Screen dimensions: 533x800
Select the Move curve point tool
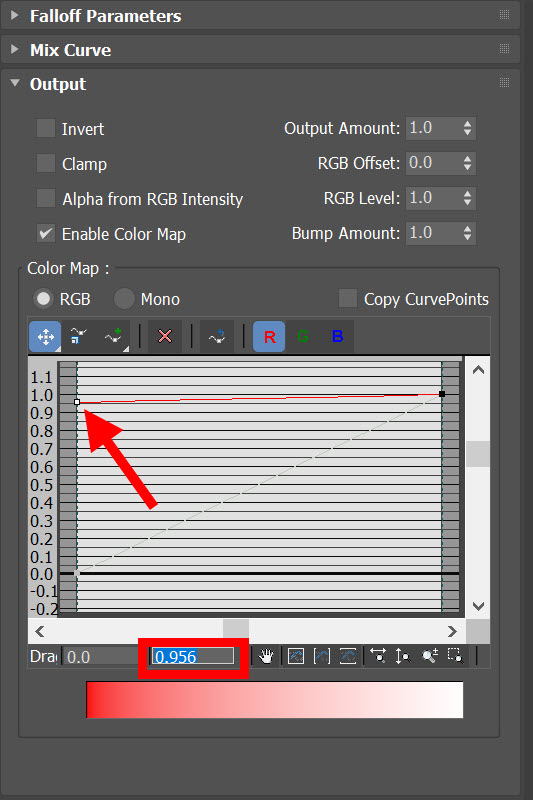point(45,337)
